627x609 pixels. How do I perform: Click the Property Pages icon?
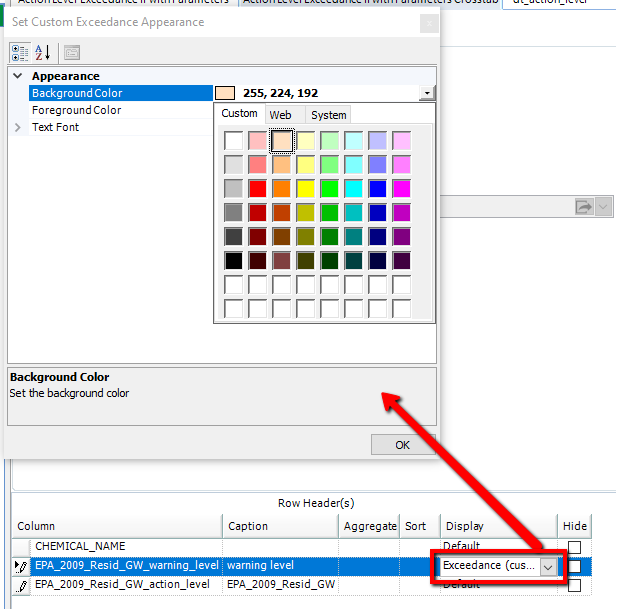pyautogui.click(x=72, y=53)
